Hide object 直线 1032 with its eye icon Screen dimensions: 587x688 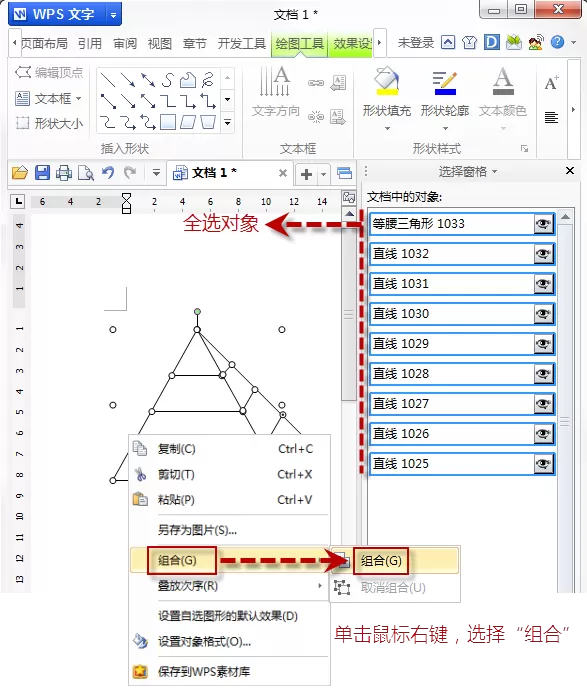pos(543,254)
